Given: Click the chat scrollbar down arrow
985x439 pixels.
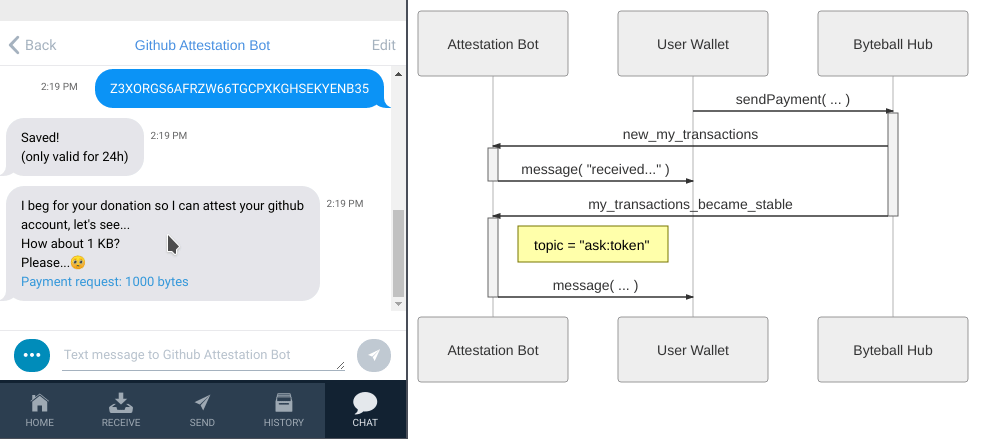Looking at the screenshot, I should click(x=398, y=304).
